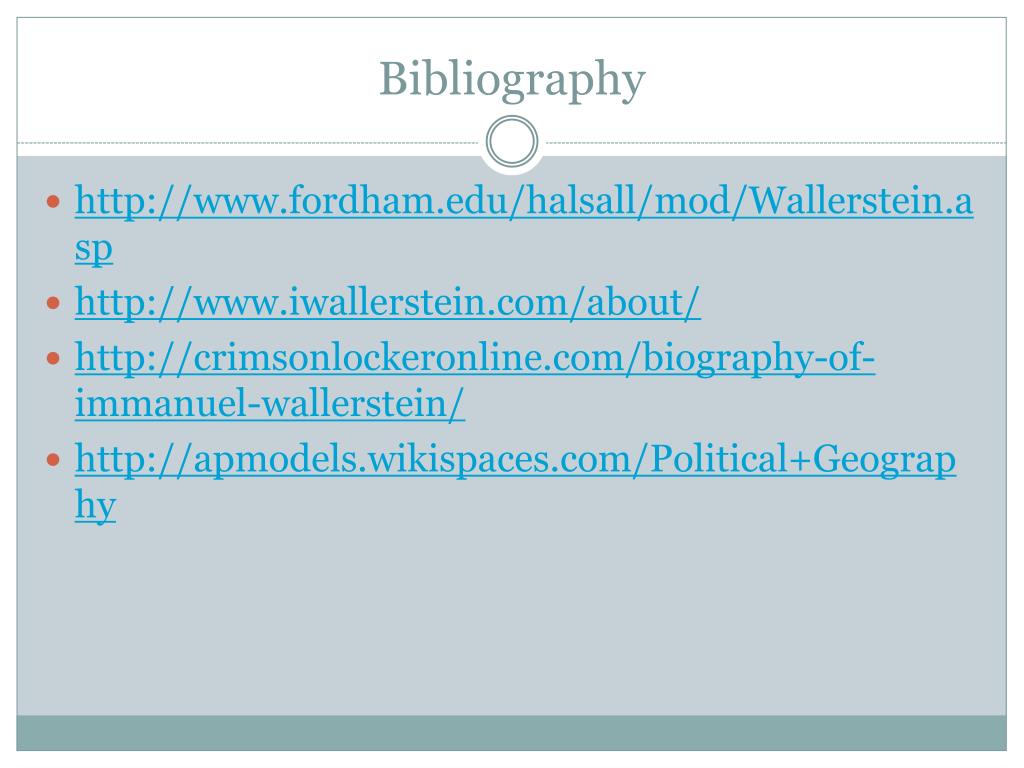Open the fordham.edu Wallerstein link
Screen dimensions: 1024x768
(524, 204)
